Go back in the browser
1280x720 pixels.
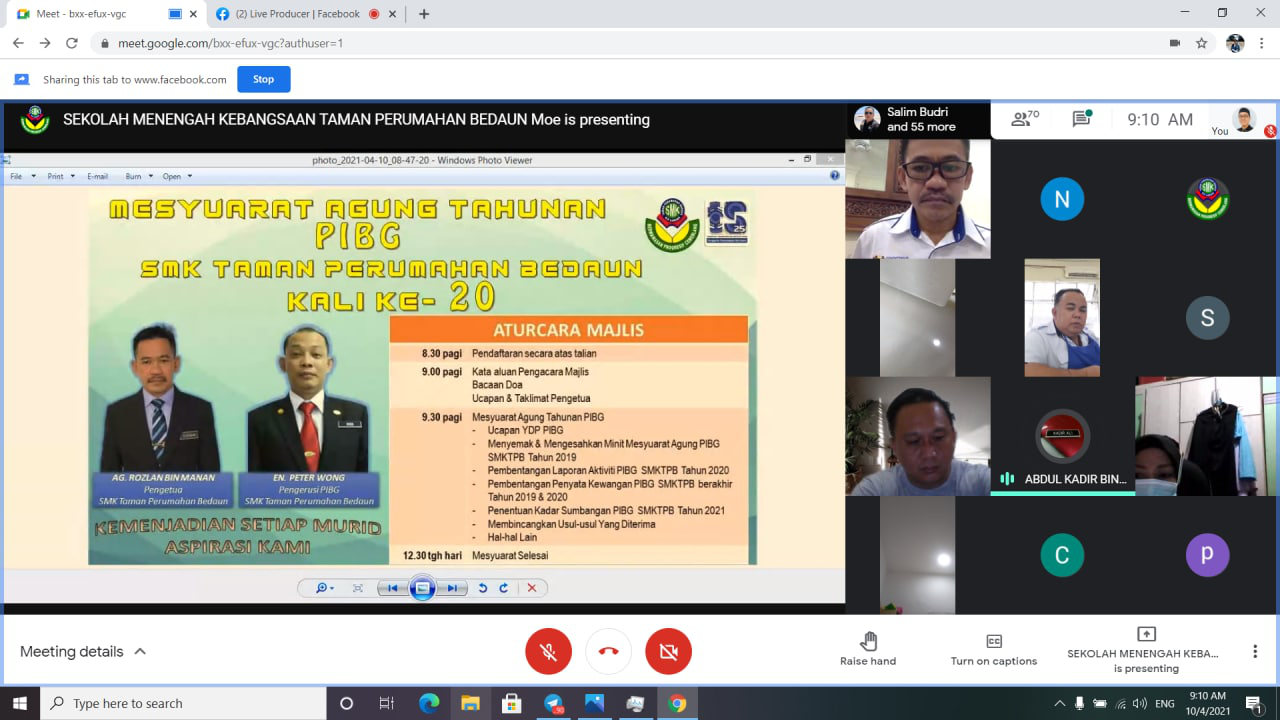click(18, 43)
